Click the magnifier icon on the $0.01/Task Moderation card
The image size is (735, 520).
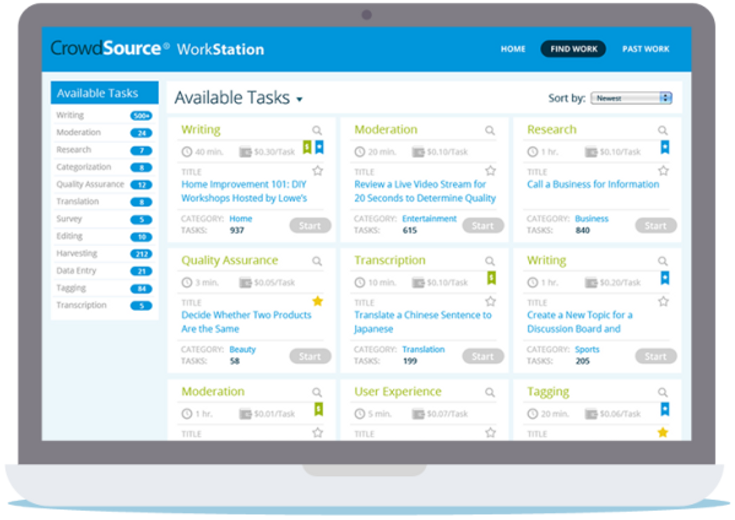[317, 392]
